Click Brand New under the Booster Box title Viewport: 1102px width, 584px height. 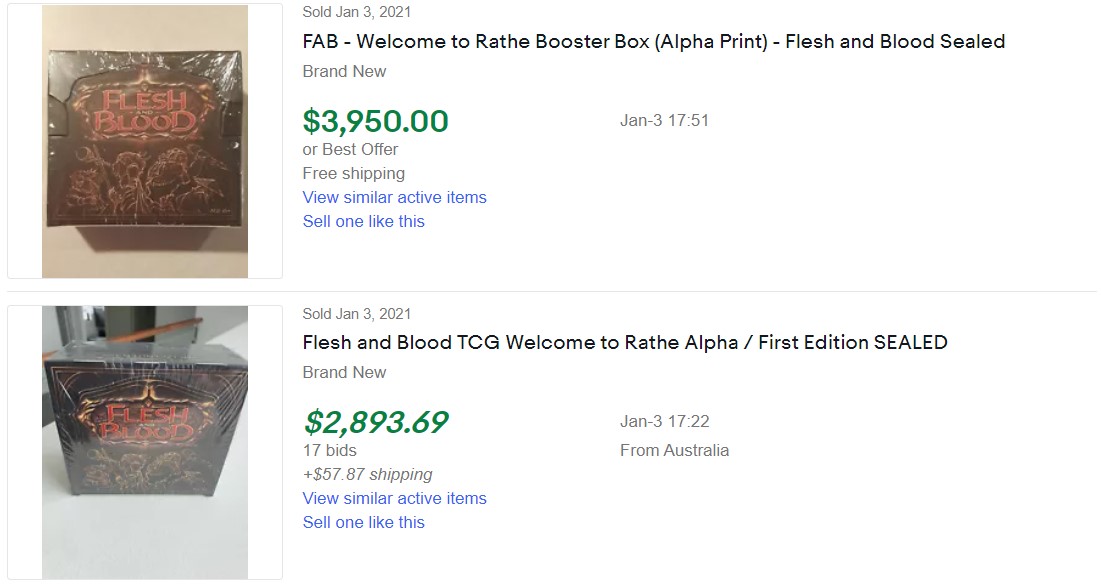pyautogui.click(x=344, y=72)
